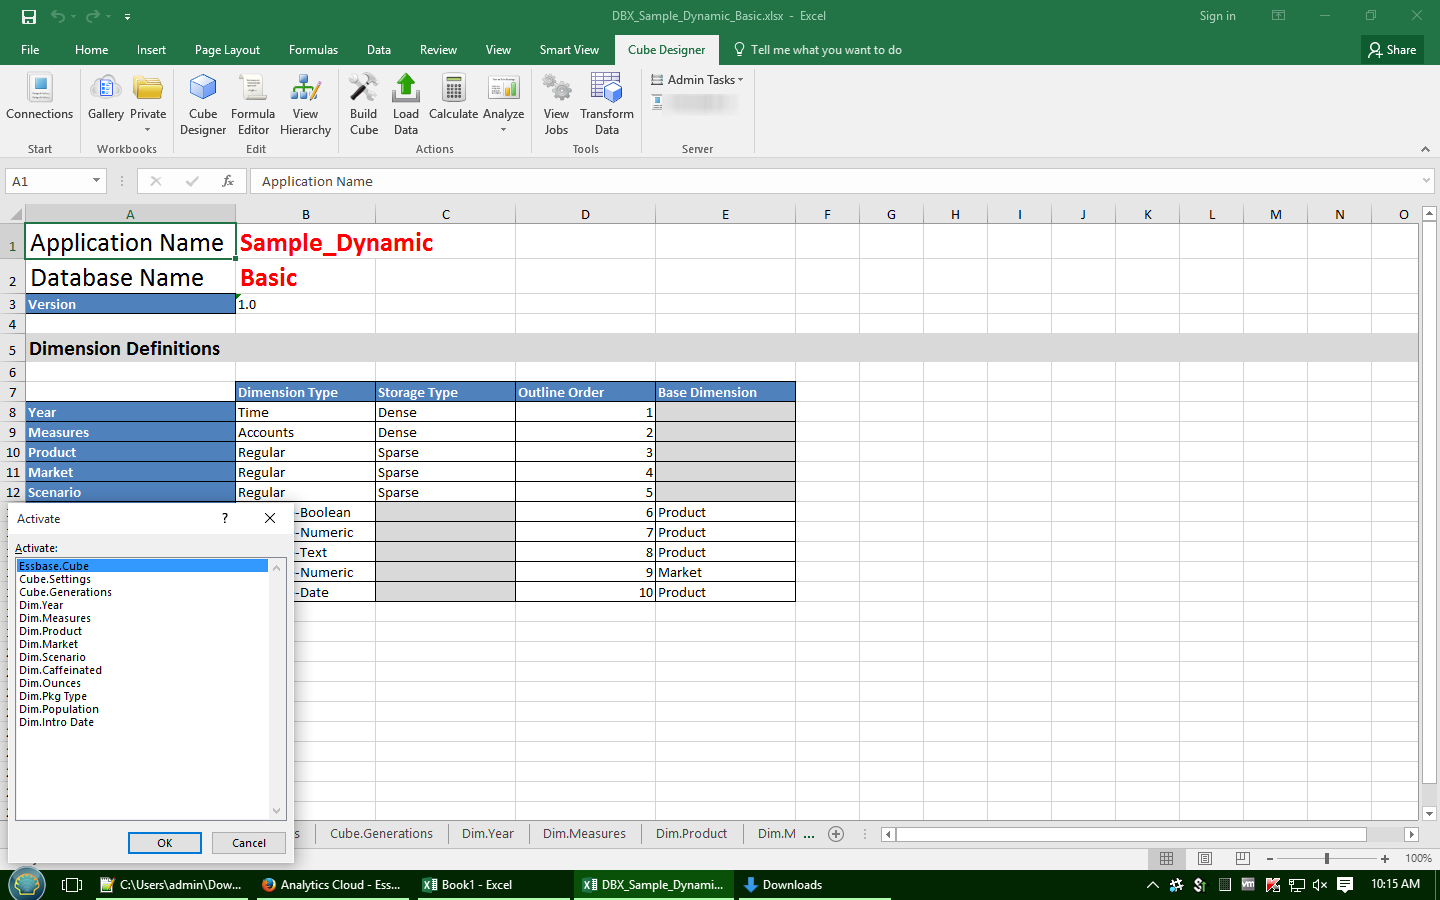Open Ribbon Display Options

[1278, 16]
